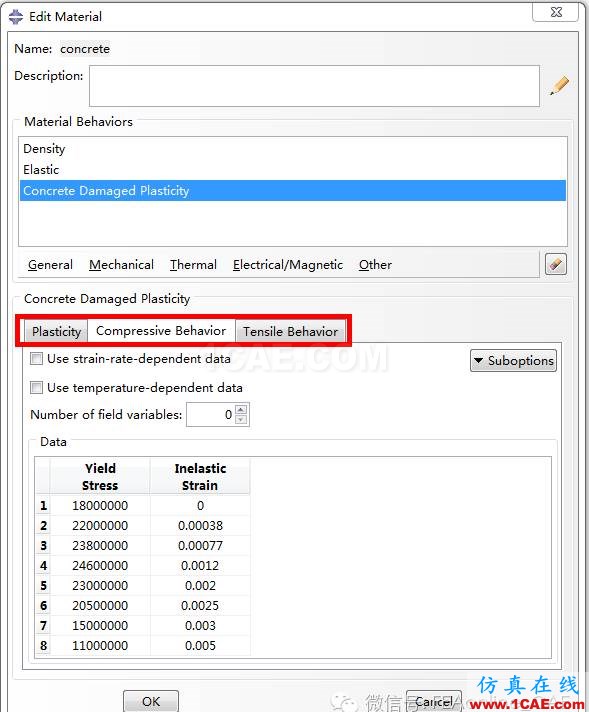Open the General menu
Image resolution: width=589 pixels, height=712 pixels.
point(50,265)
